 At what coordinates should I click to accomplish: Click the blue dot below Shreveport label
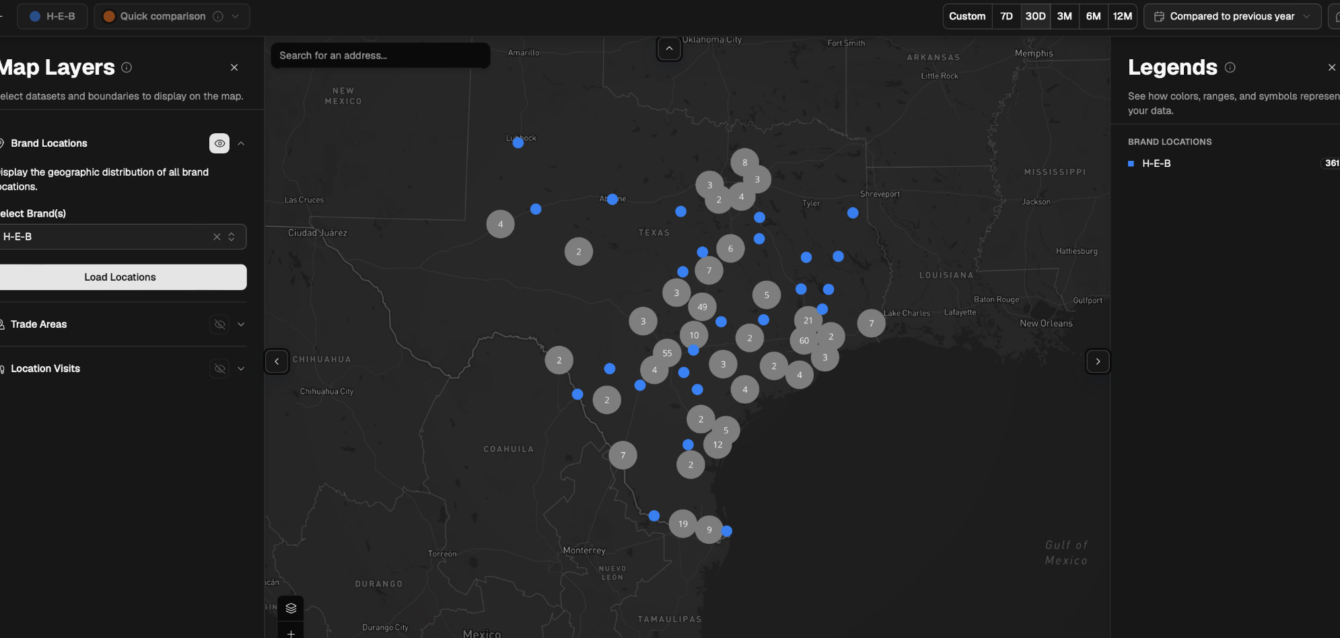tap(853, 213)
